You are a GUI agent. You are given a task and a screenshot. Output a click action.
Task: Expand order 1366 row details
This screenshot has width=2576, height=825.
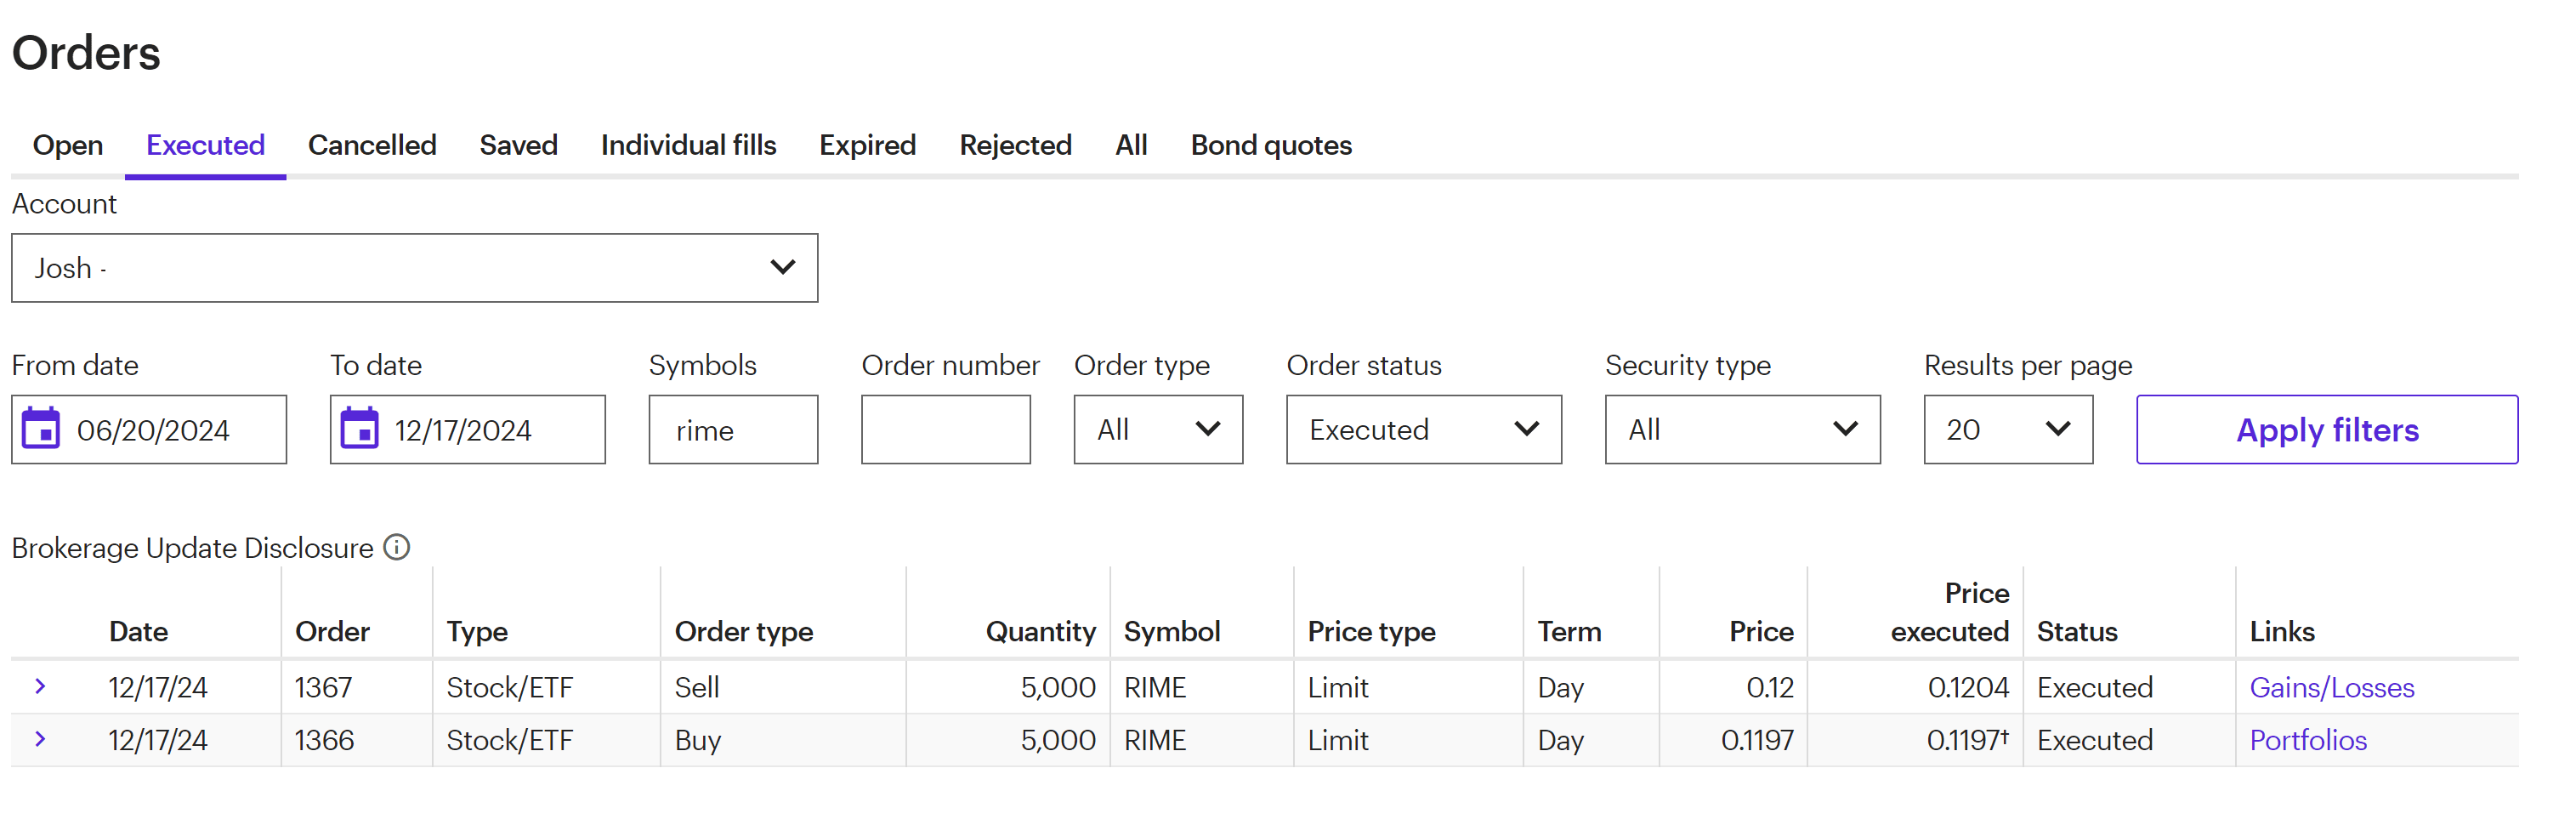tap(40, 740)
